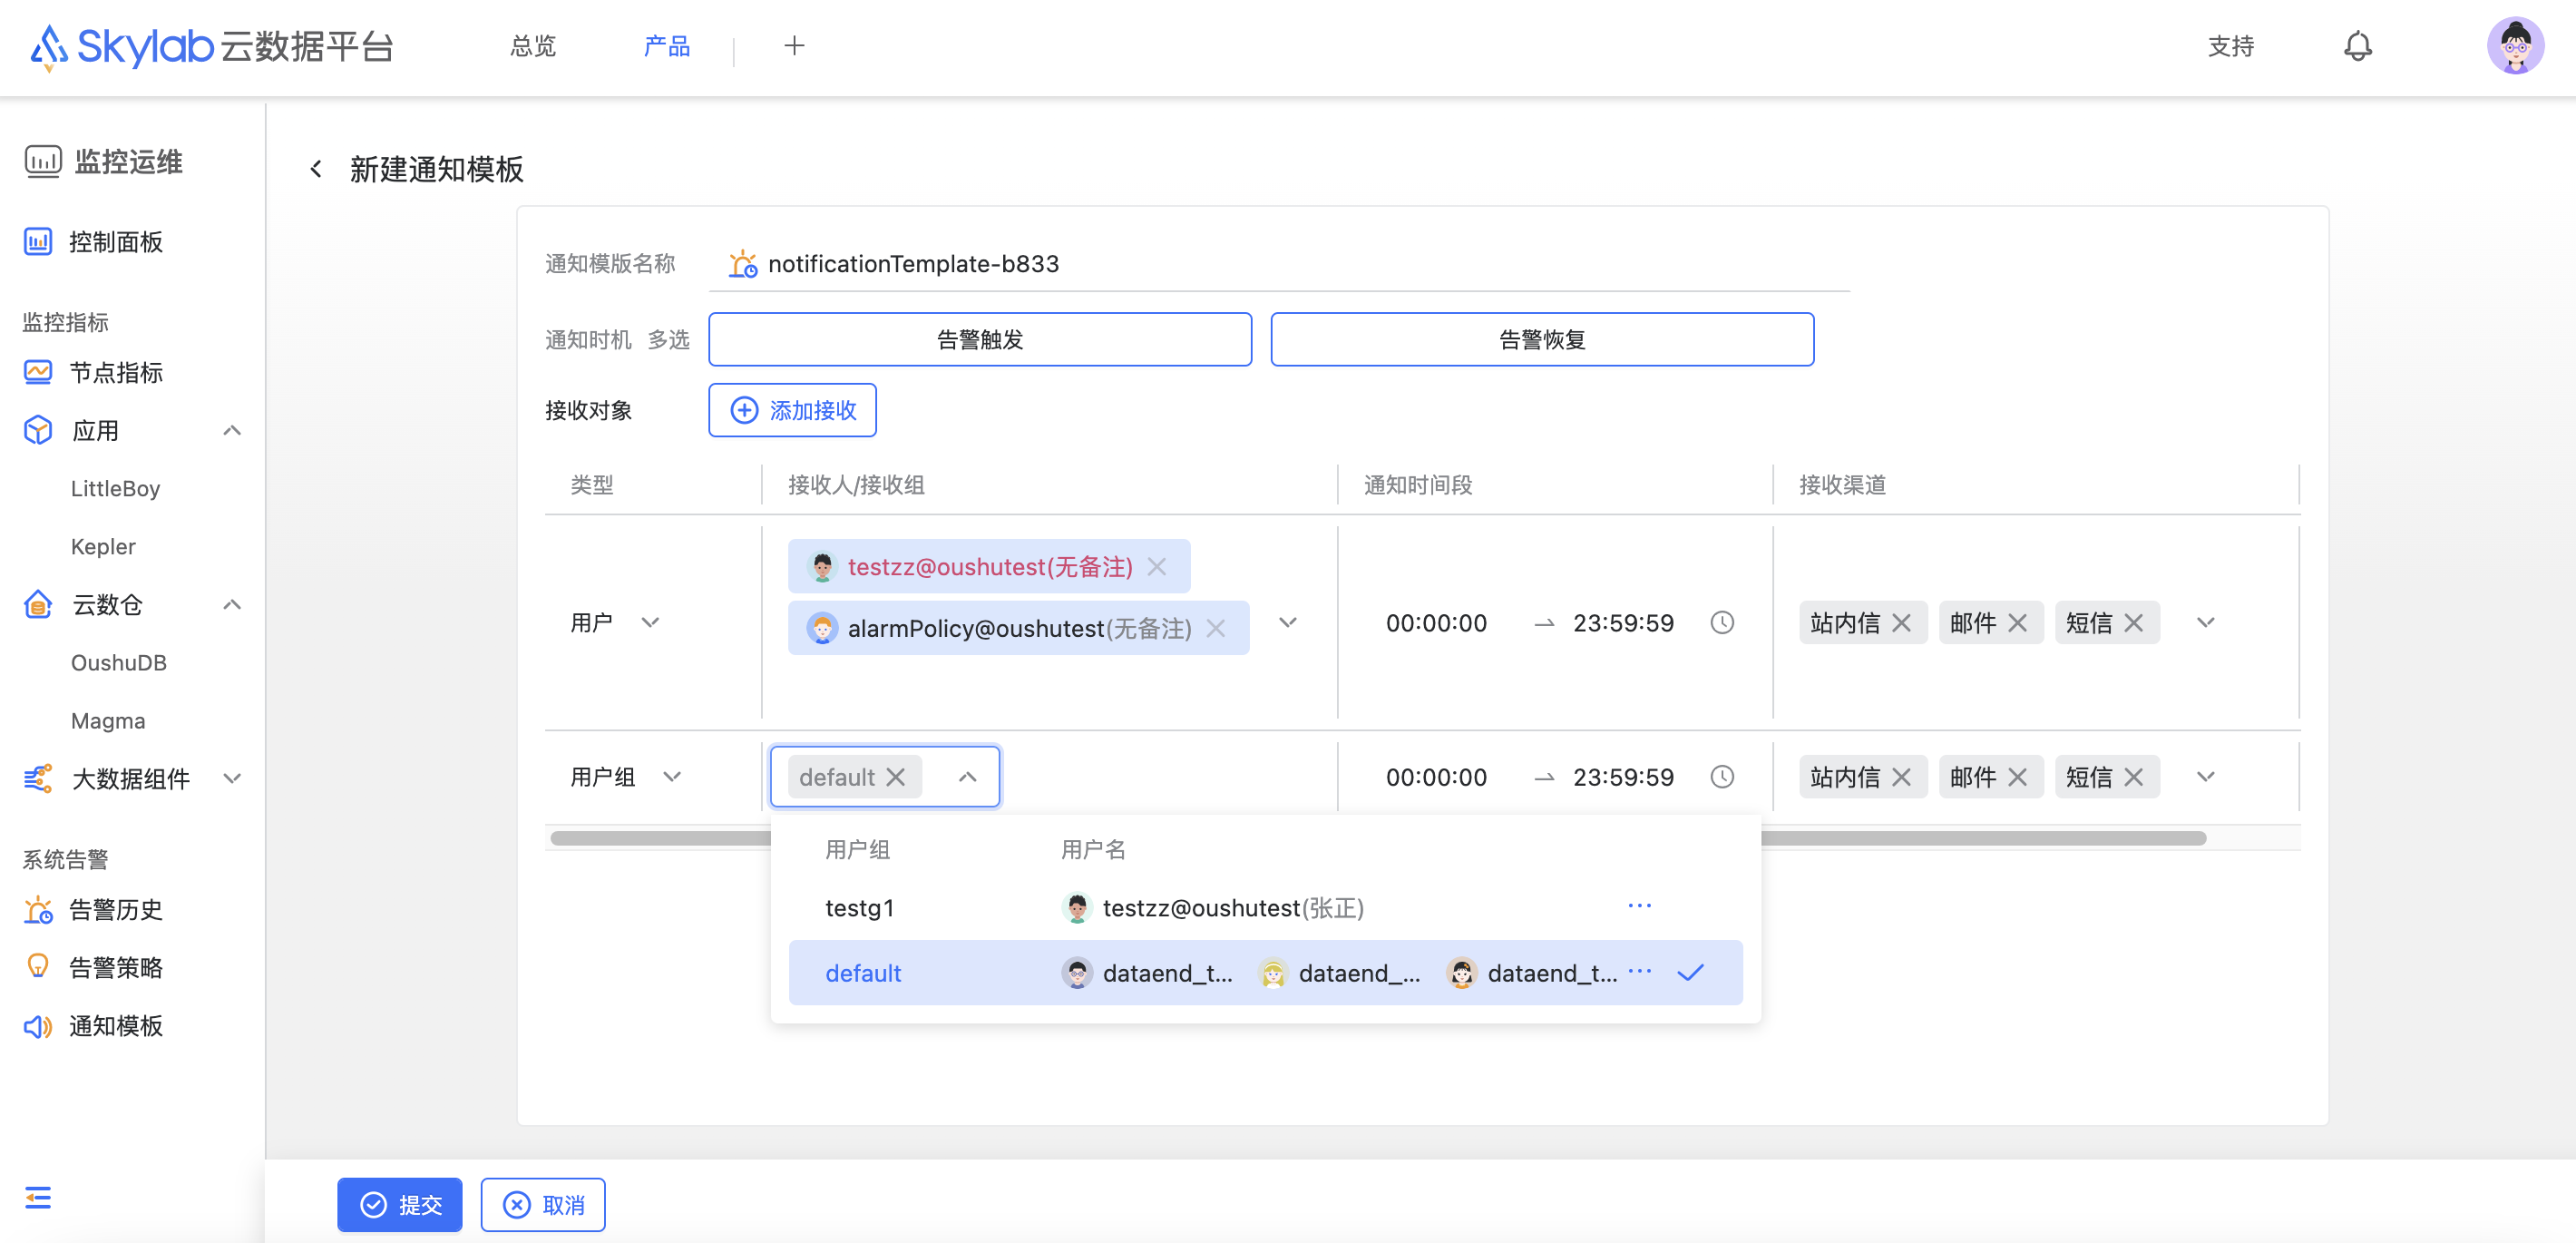Toggle the 告警触发 notification timing option
This screenshot has width=2576, height=1243.
979,339
